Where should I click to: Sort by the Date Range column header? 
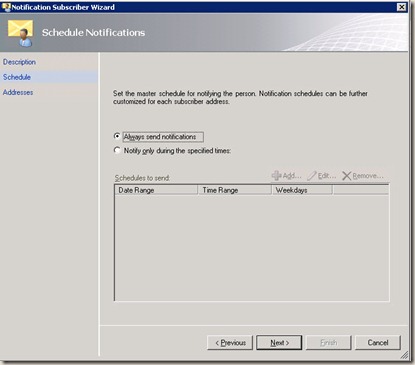156,190
